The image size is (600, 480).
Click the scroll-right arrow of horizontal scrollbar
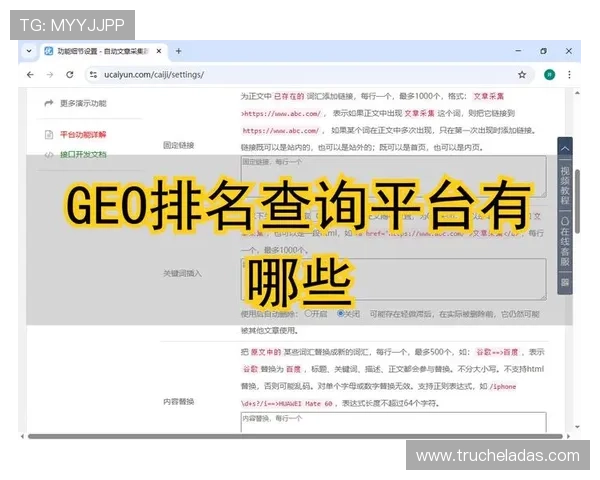pos(568,436)
